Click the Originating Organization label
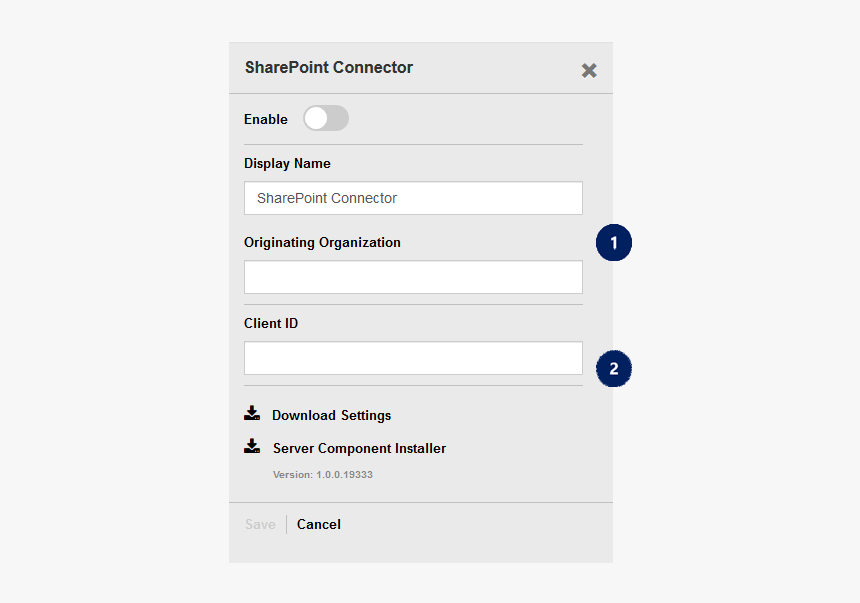Viewport: 860px width, 603px height. pyautogui.click(x=322, y=243)
